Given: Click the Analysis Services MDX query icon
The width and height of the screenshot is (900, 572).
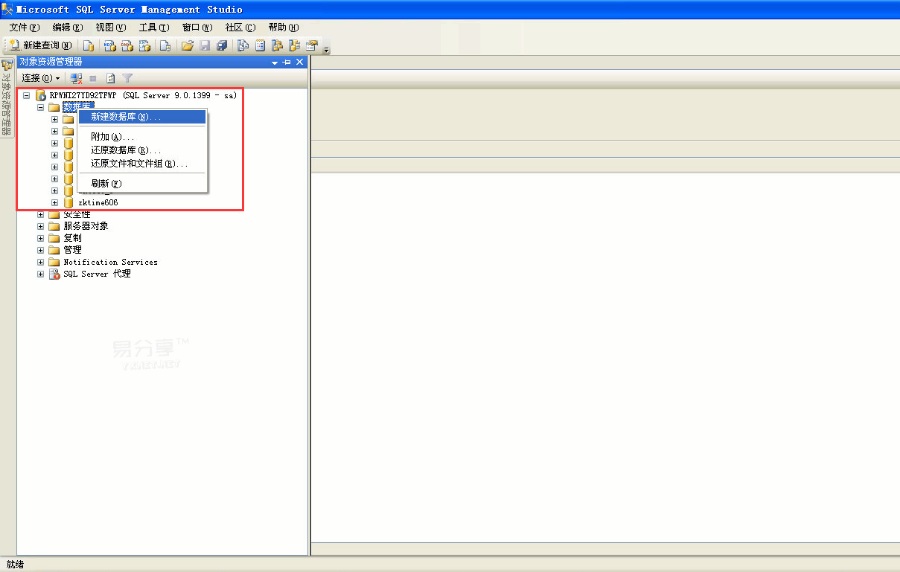Looking at the screenshot, I should [110, 45].
